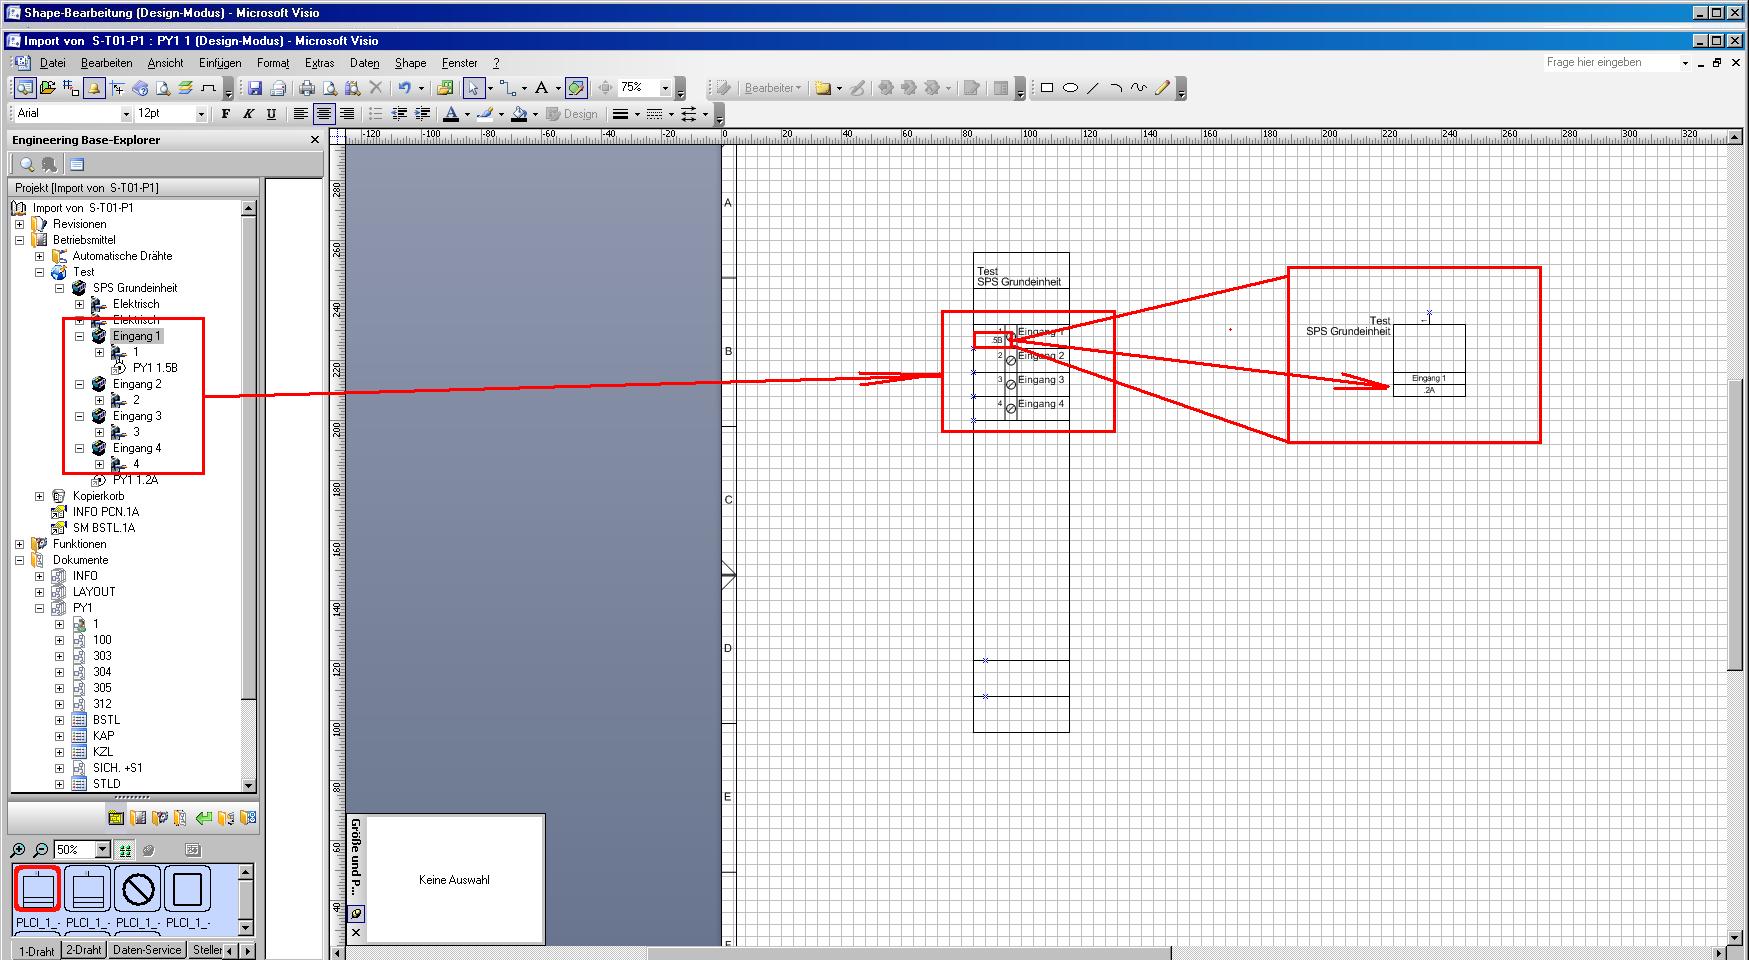
Task: Click the tree scrollbar down arrow
Action: [249, 785]
